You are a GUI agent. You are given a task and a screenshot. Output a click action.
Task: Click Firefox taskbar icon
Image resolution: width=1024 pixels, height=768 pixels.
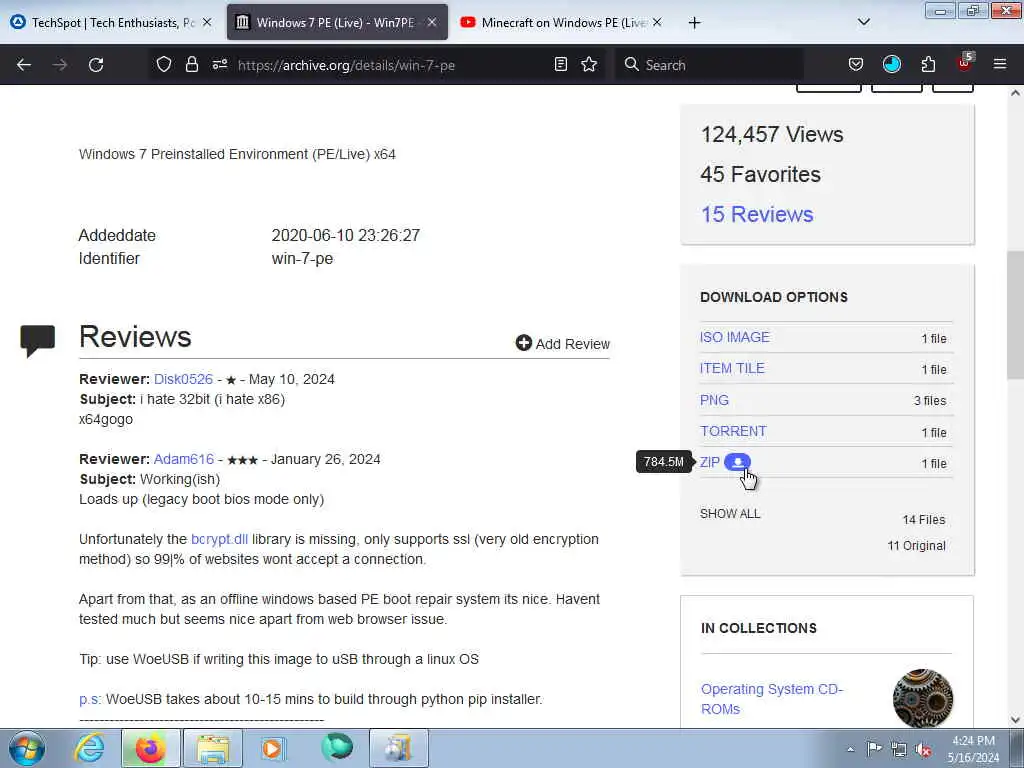click(x=150, y=748)
